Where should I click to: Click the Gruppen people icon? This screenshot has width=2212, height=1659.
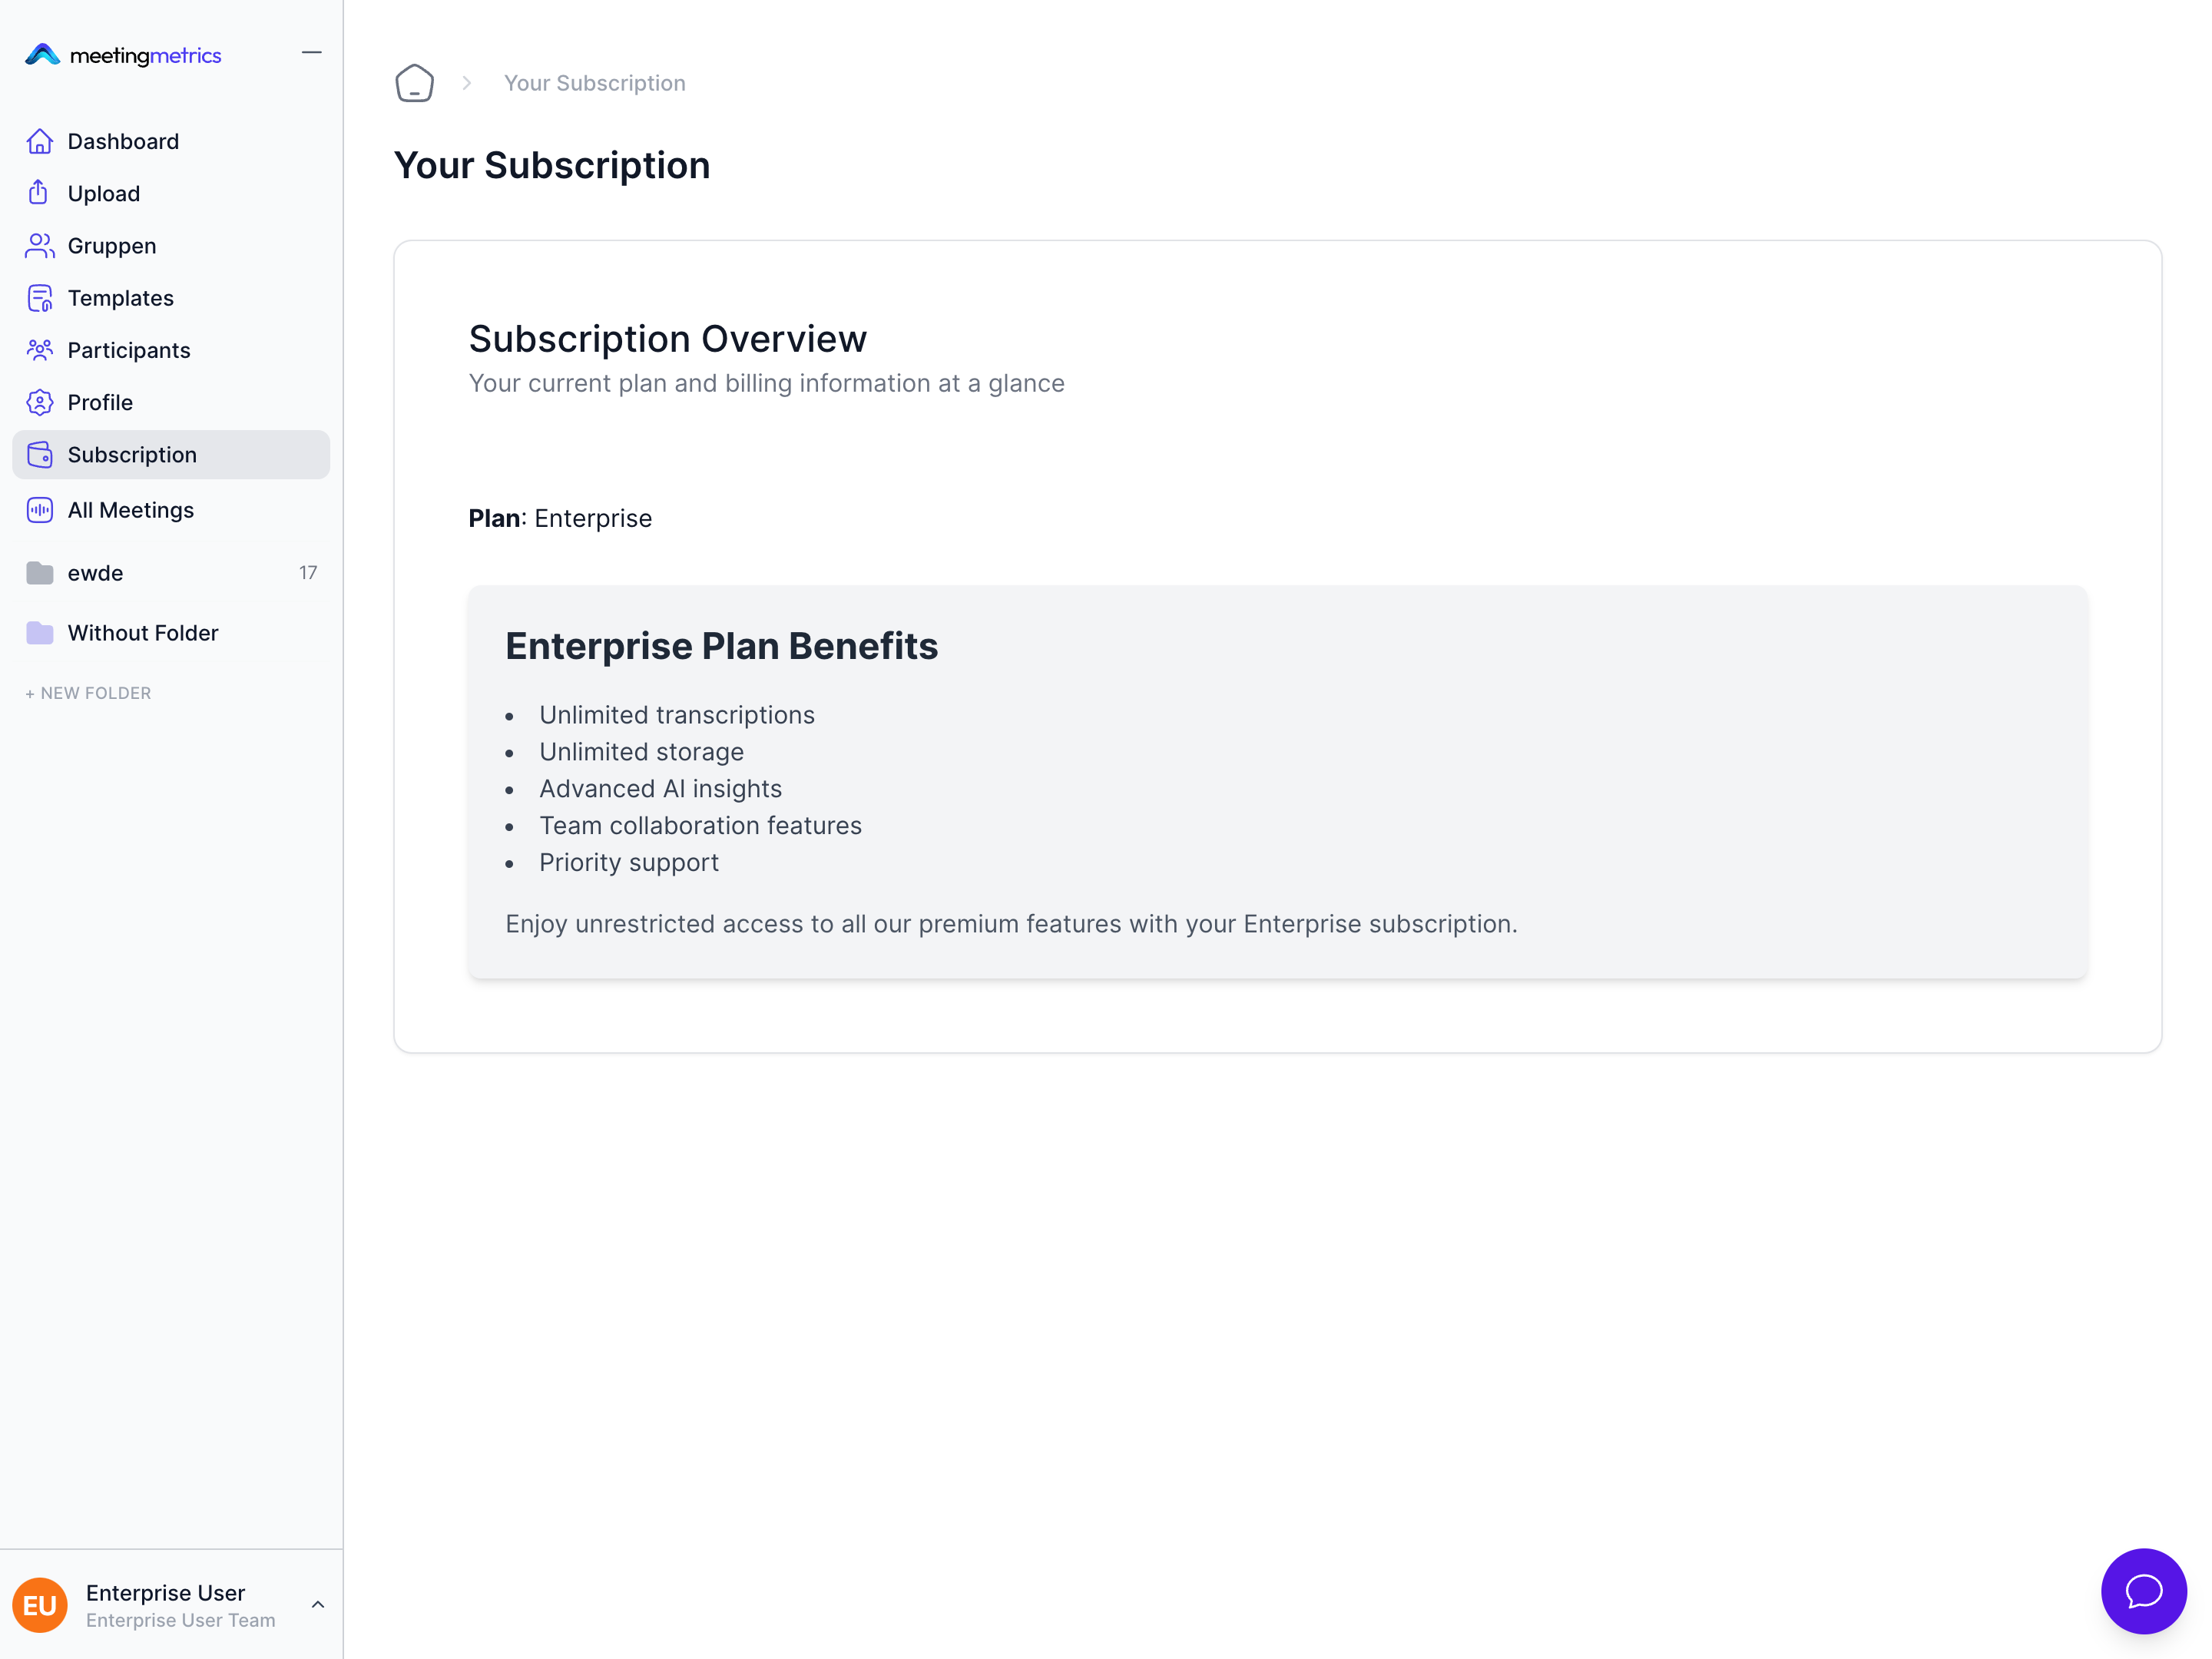coord(40,246)
